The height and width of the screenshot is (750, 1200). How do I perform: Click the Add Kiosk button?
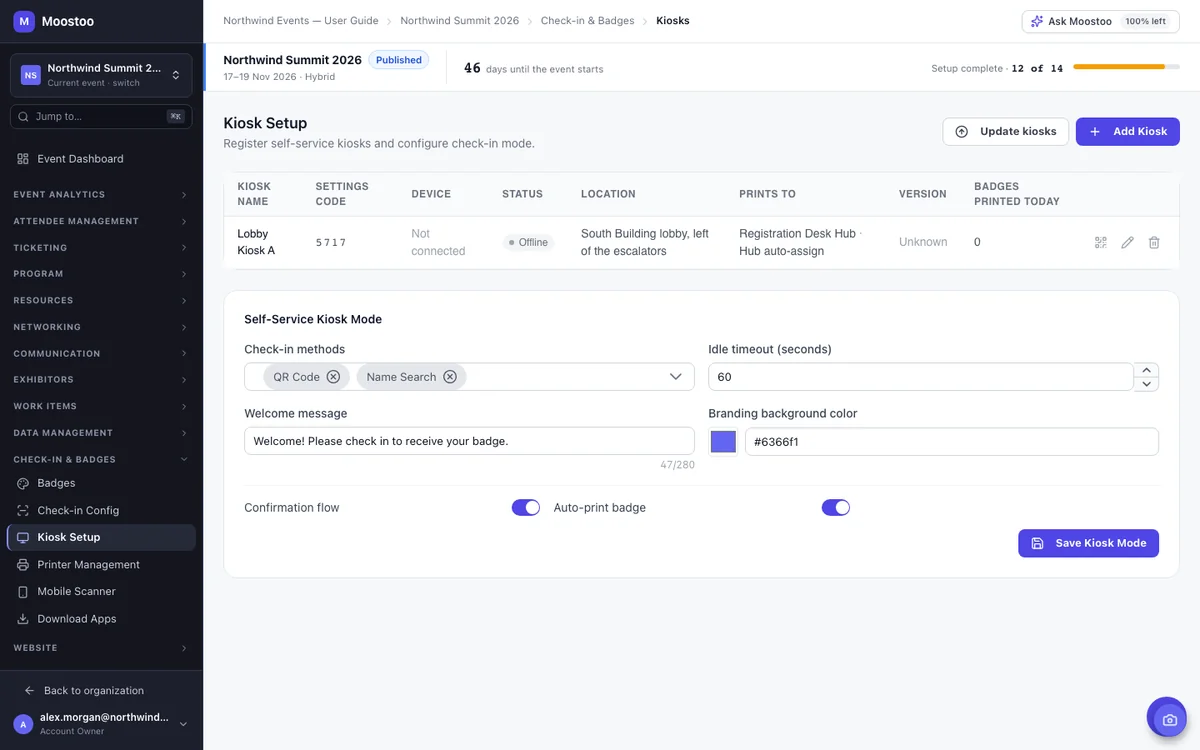(x=1128, y=131)
